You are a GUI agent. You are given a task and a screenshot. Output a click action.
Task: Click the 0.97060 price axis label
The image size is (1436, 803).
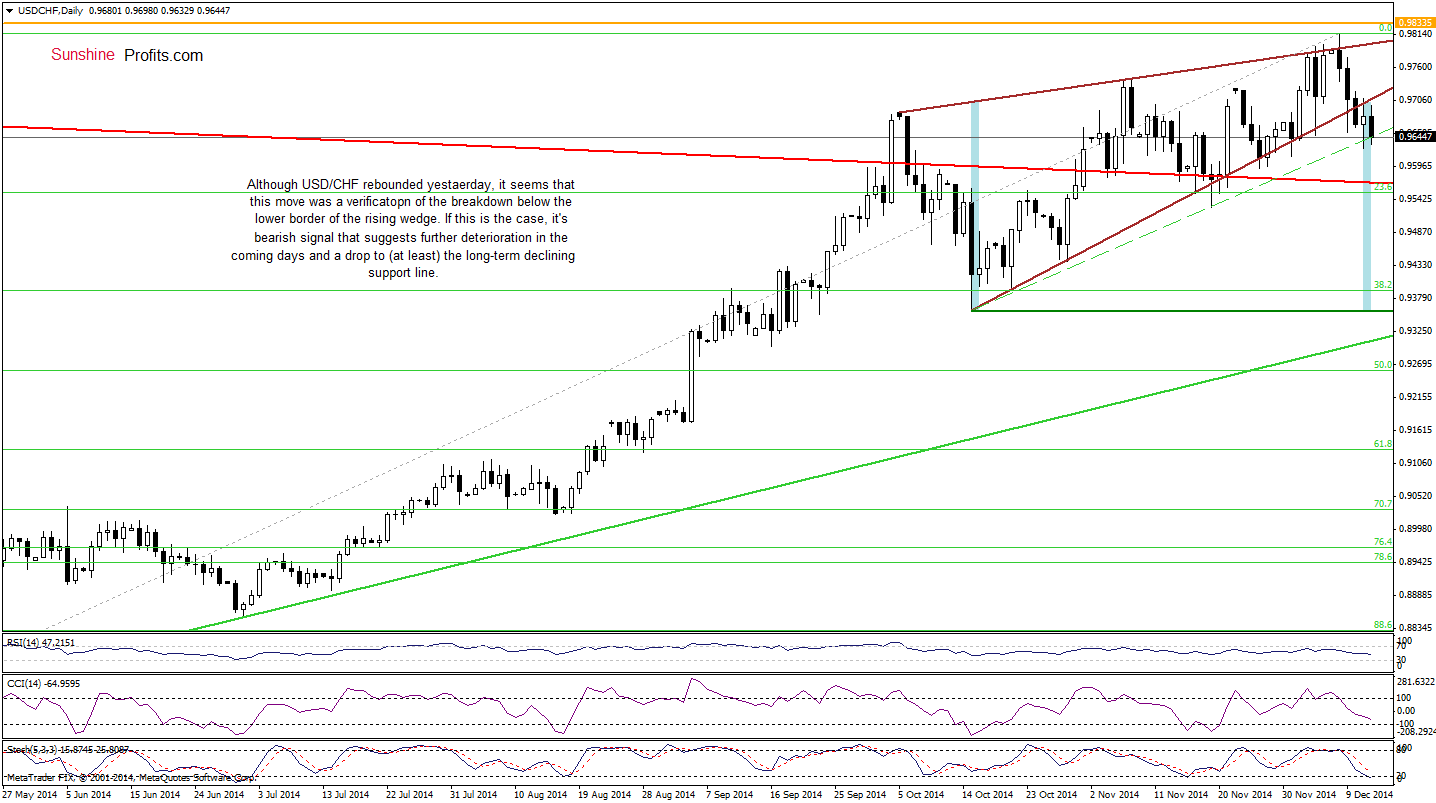(1414, 100)
